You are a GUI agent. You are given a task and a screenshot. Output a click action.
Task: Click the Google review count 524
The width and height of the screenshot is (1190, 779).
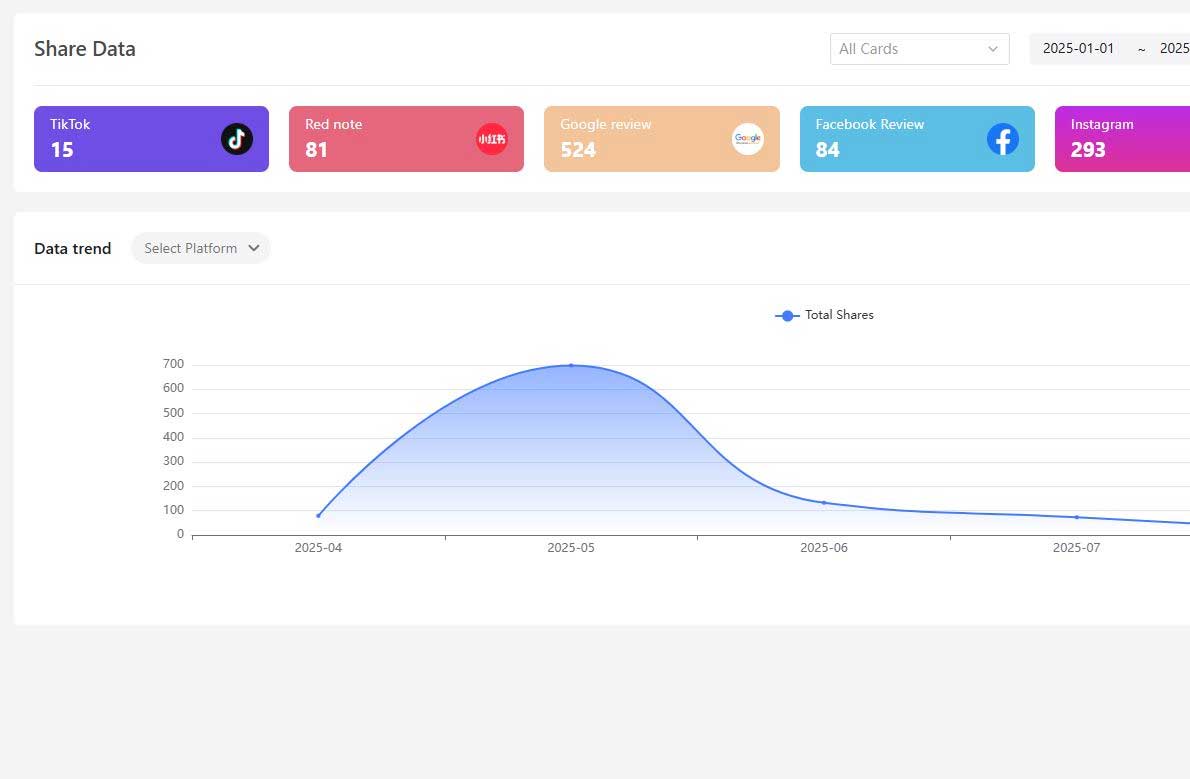pyautogui.click(x=578, y=150)
